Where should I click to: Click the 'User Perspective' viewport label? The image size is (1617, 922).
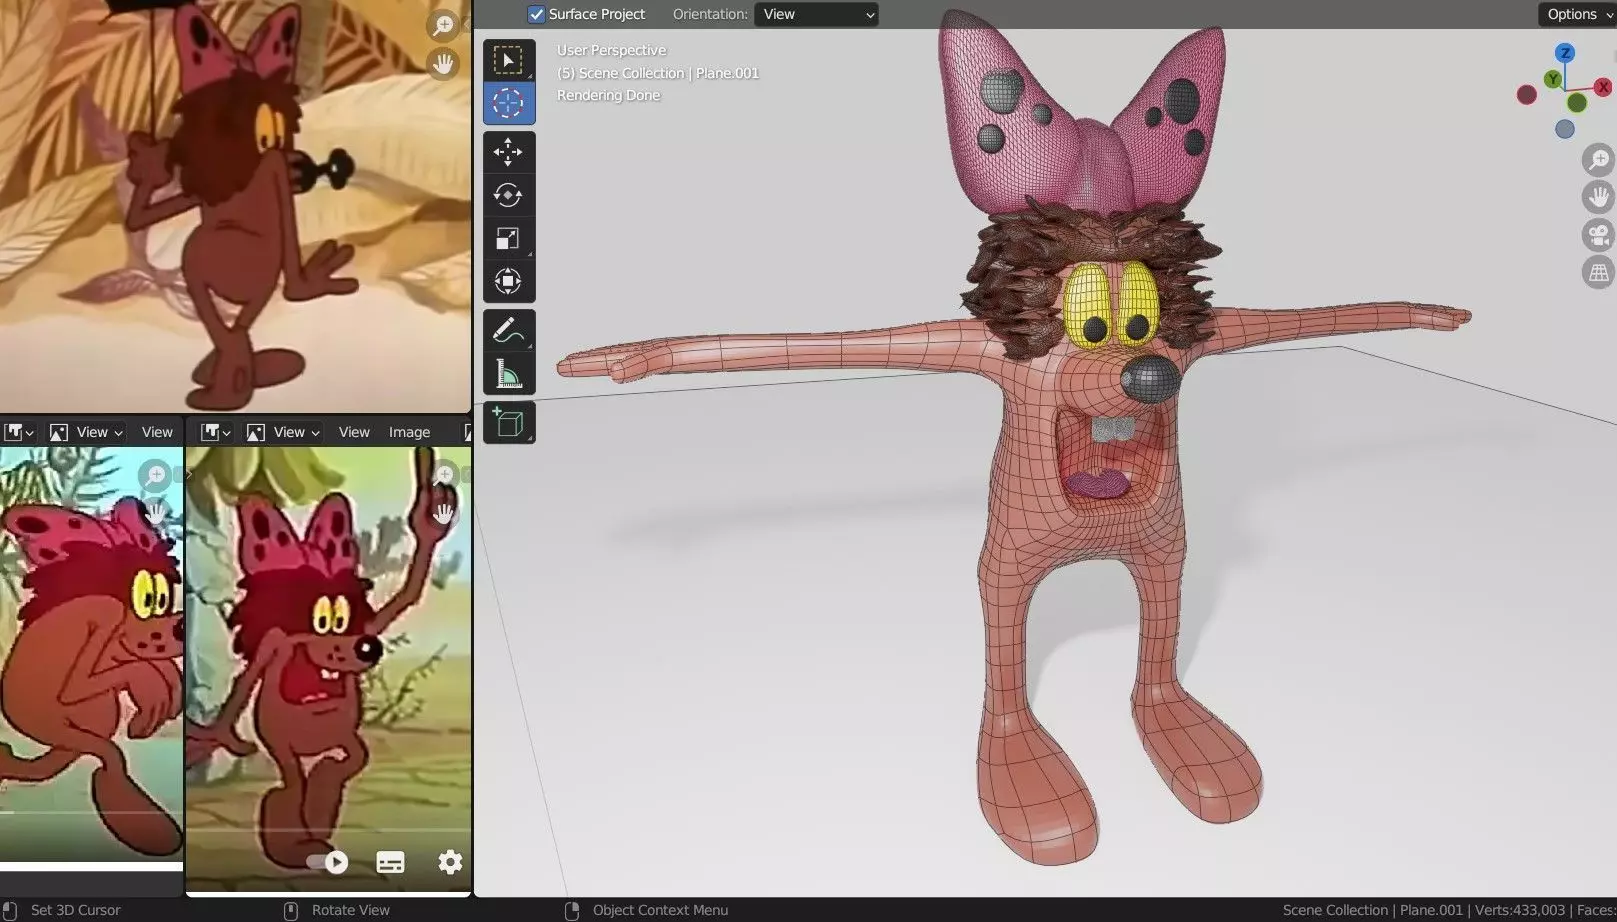pos(611,50)
